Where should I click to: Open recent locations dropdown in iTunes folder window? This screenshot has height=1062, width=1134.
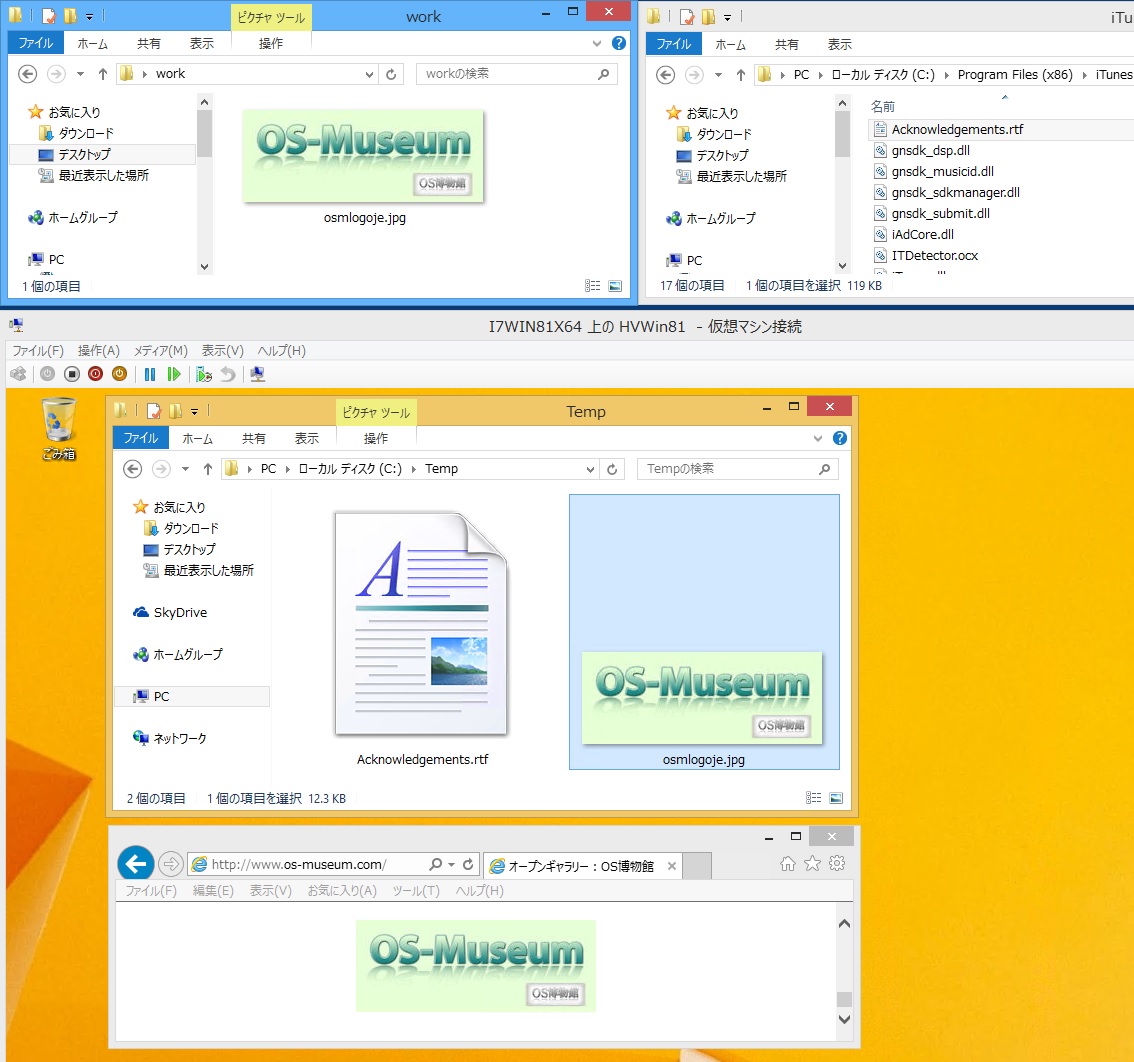click(718, 75)
